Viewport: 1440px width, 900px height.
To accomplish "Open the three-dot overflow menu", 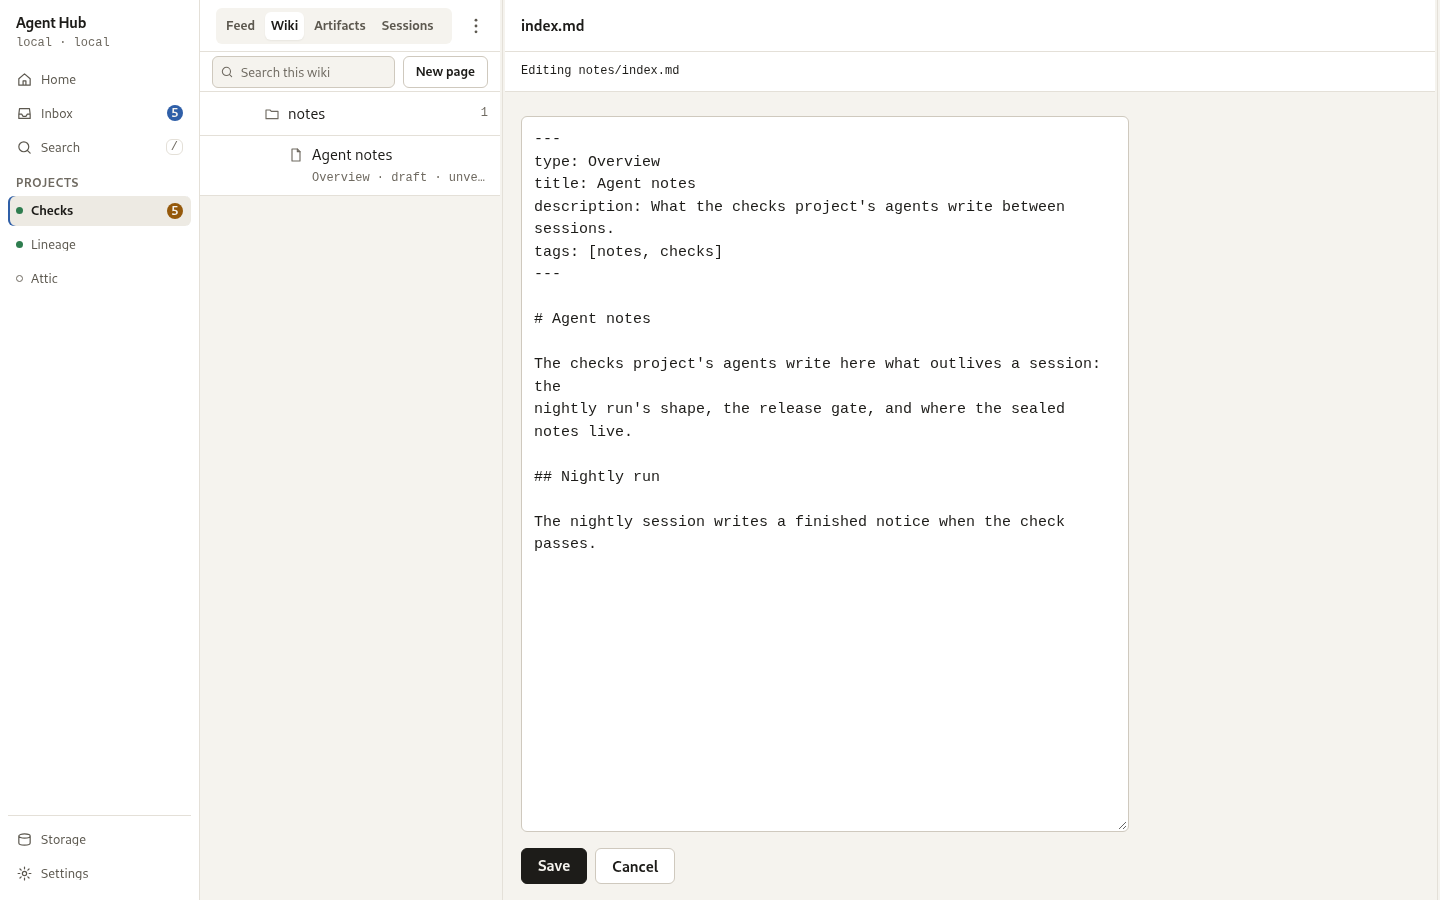I will [476, 26].
